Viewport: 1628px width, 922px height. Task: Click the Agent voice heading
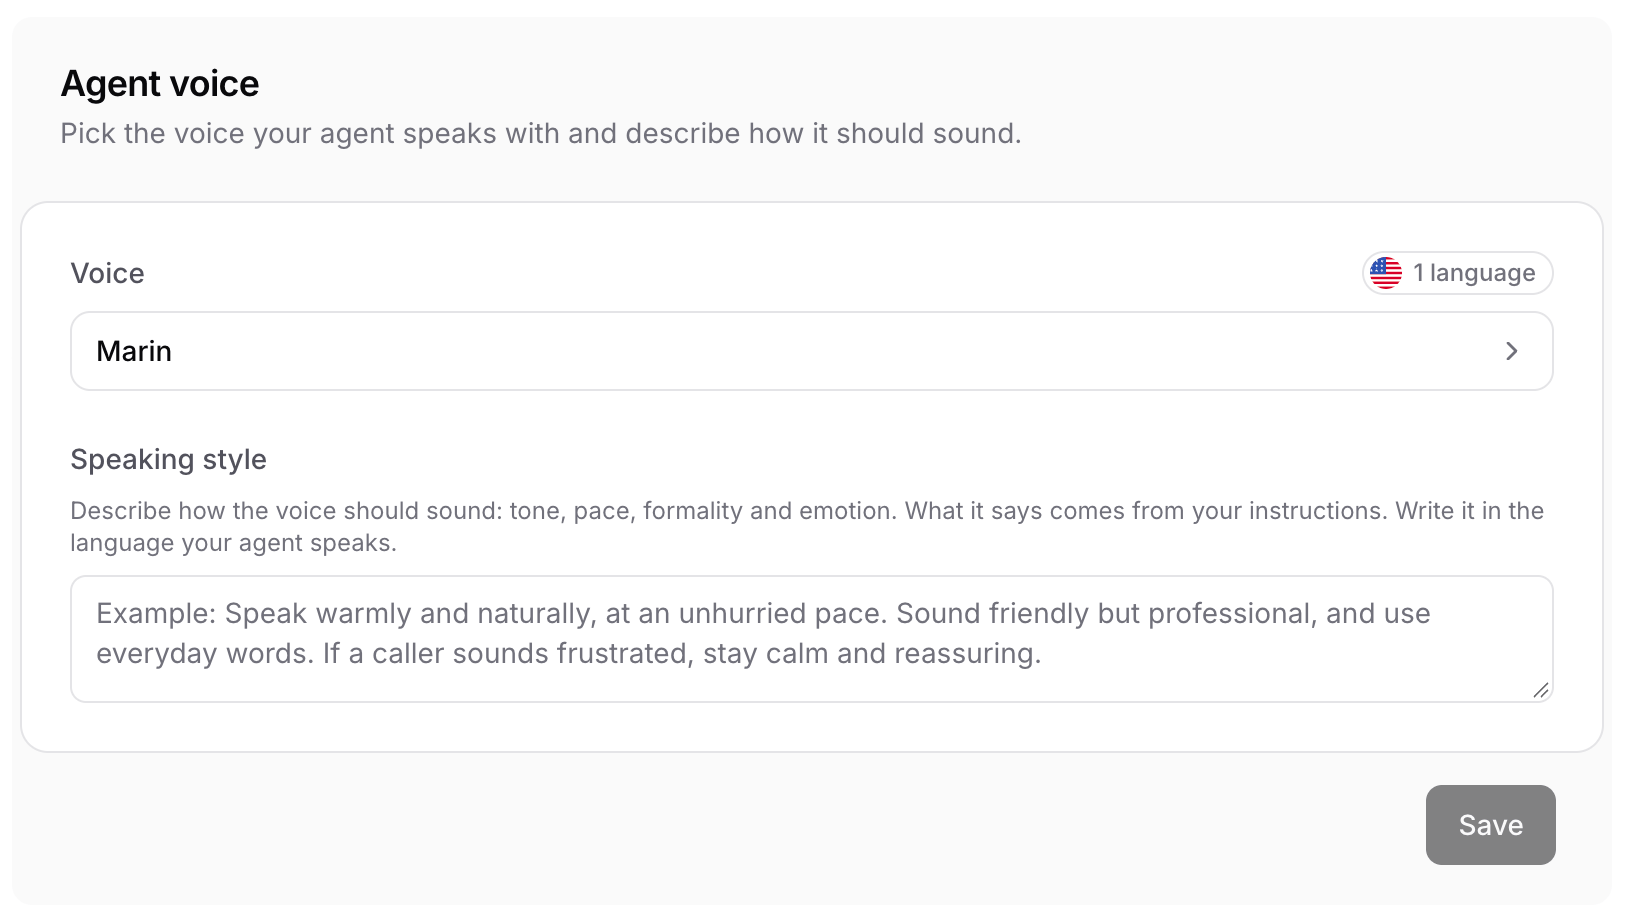pos(160,84)
